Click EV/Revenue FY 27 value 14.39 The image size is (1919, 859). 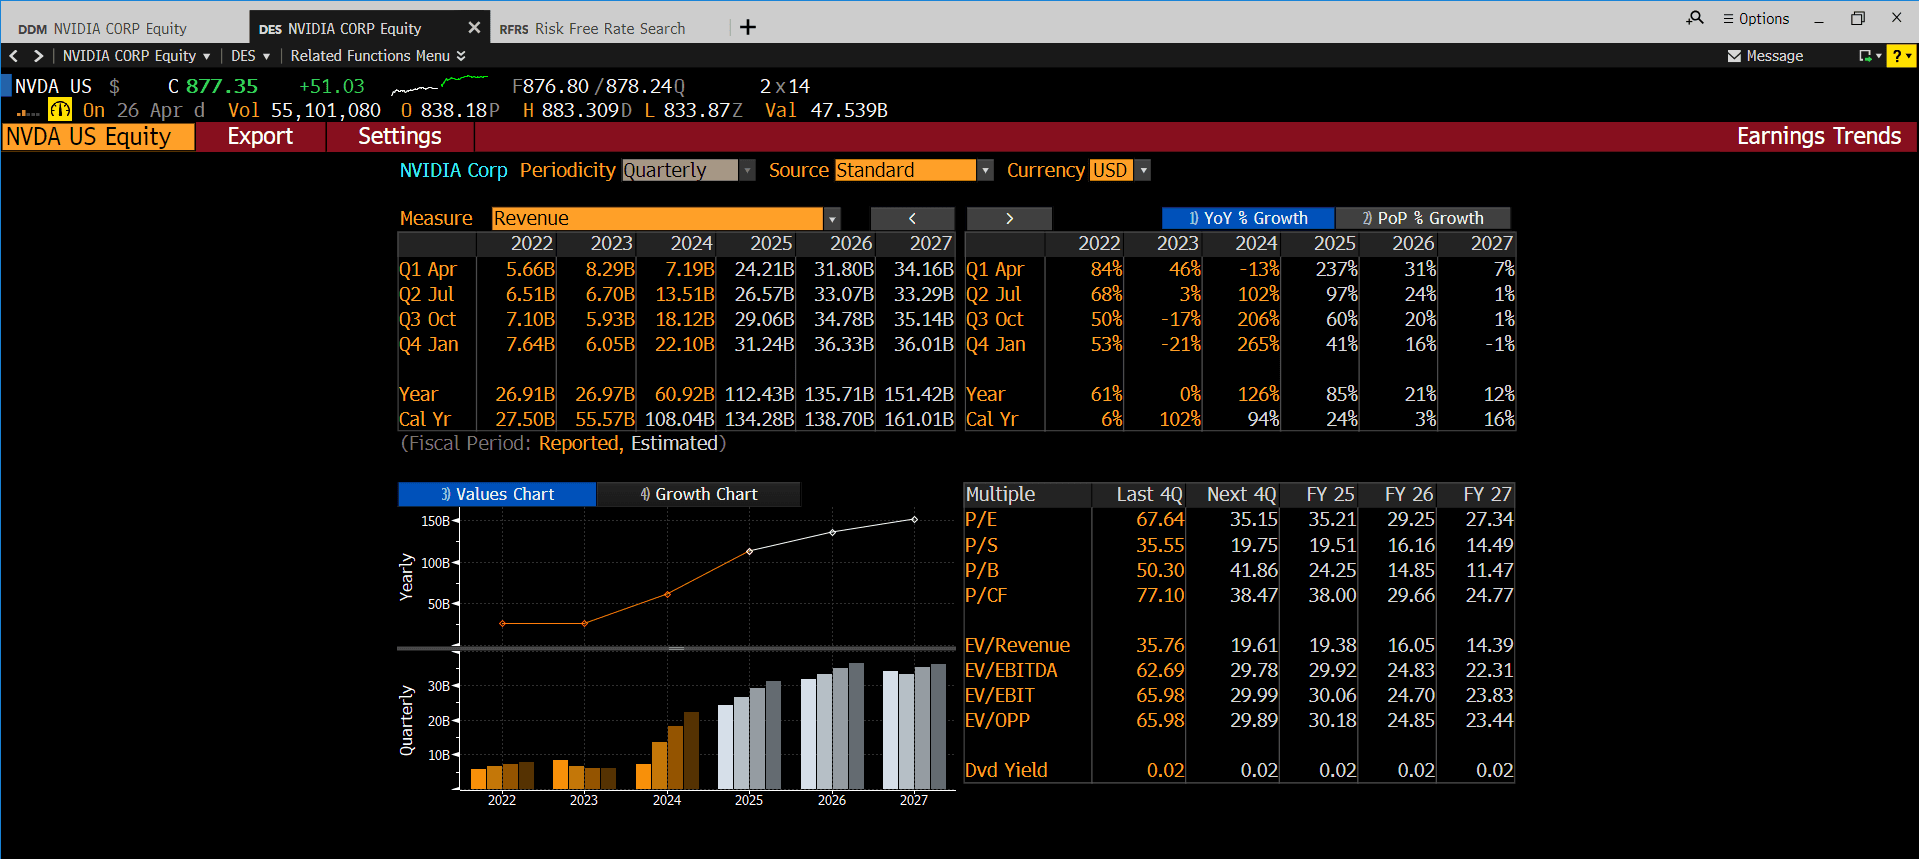1489,645
